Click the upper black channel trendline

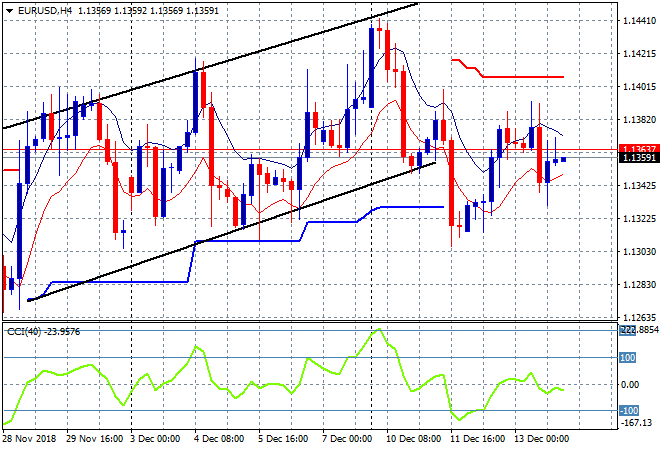click(210, 67)
